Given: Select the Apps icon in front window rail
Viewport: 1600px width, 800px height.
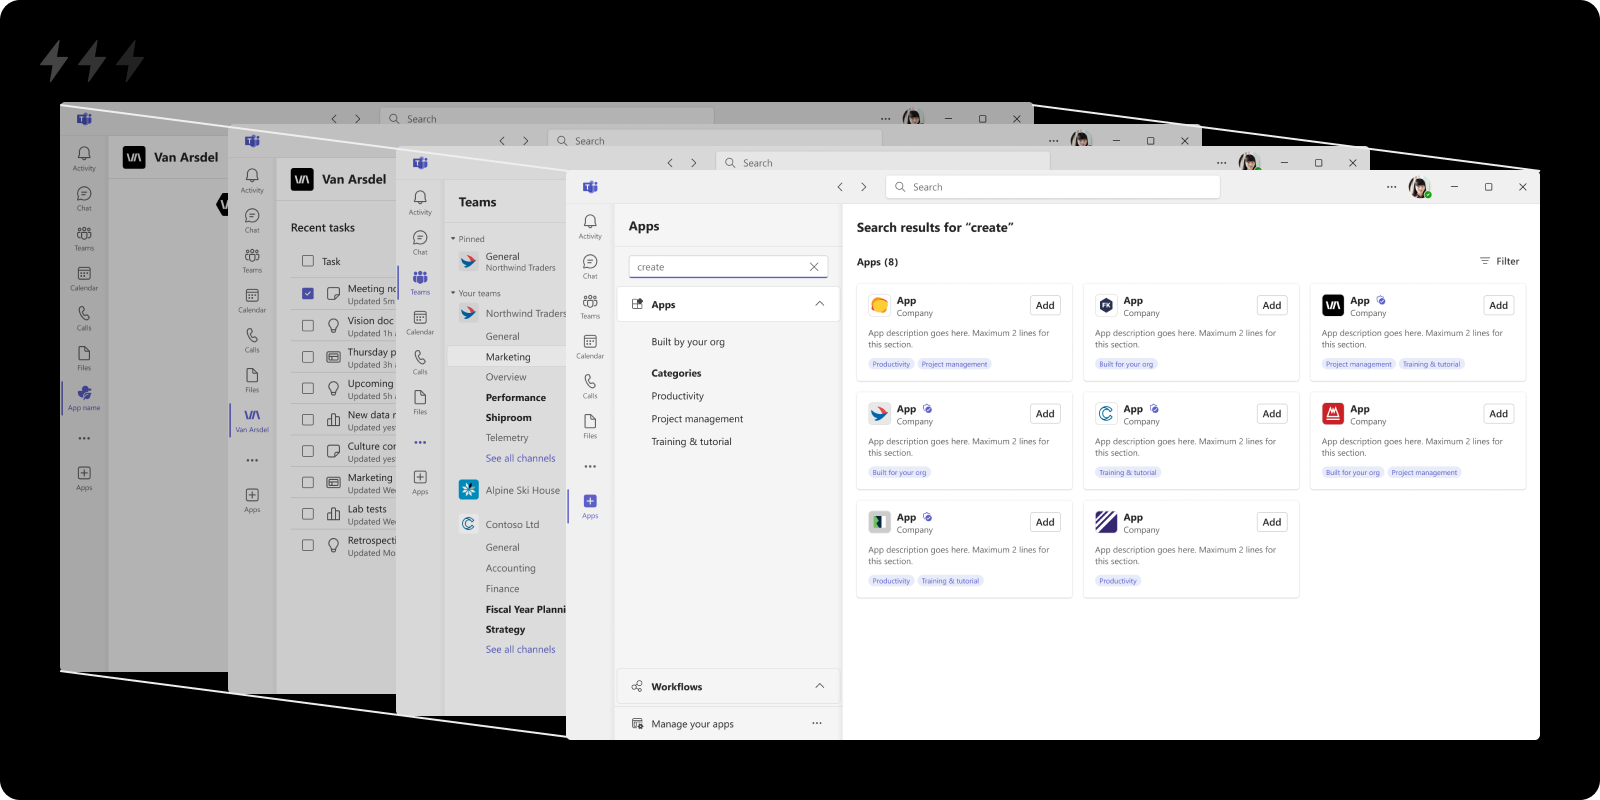Looking at the screenshot, I should 590,506.
